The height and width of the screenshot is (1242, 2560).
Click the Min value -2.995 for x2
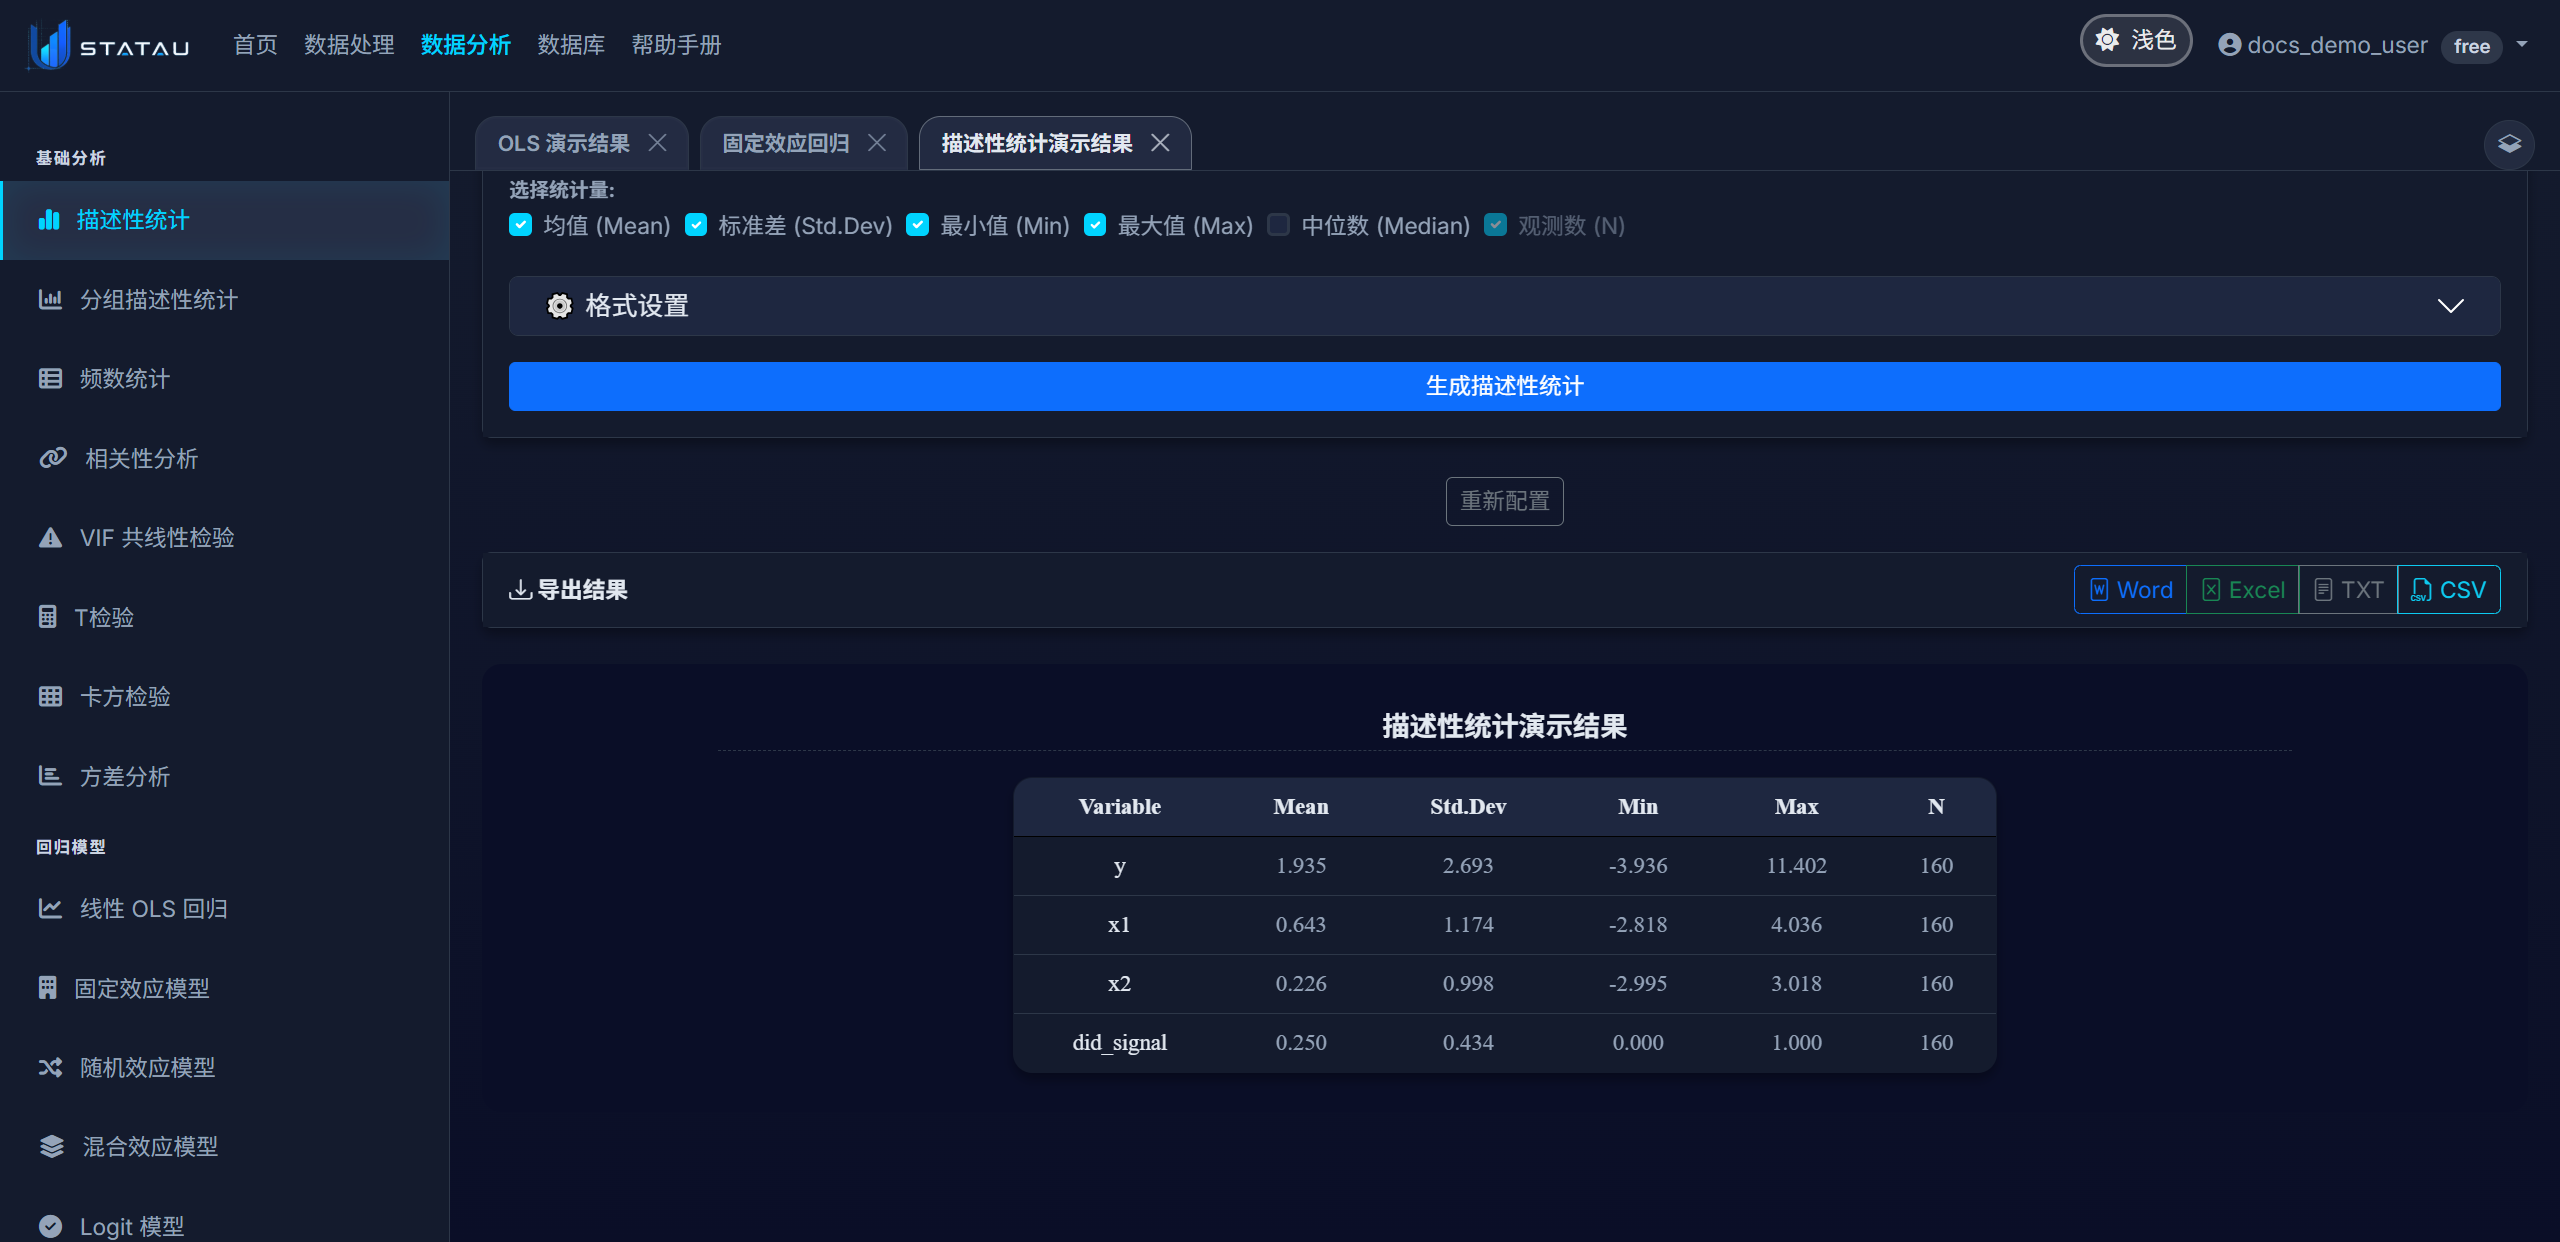1637,984
